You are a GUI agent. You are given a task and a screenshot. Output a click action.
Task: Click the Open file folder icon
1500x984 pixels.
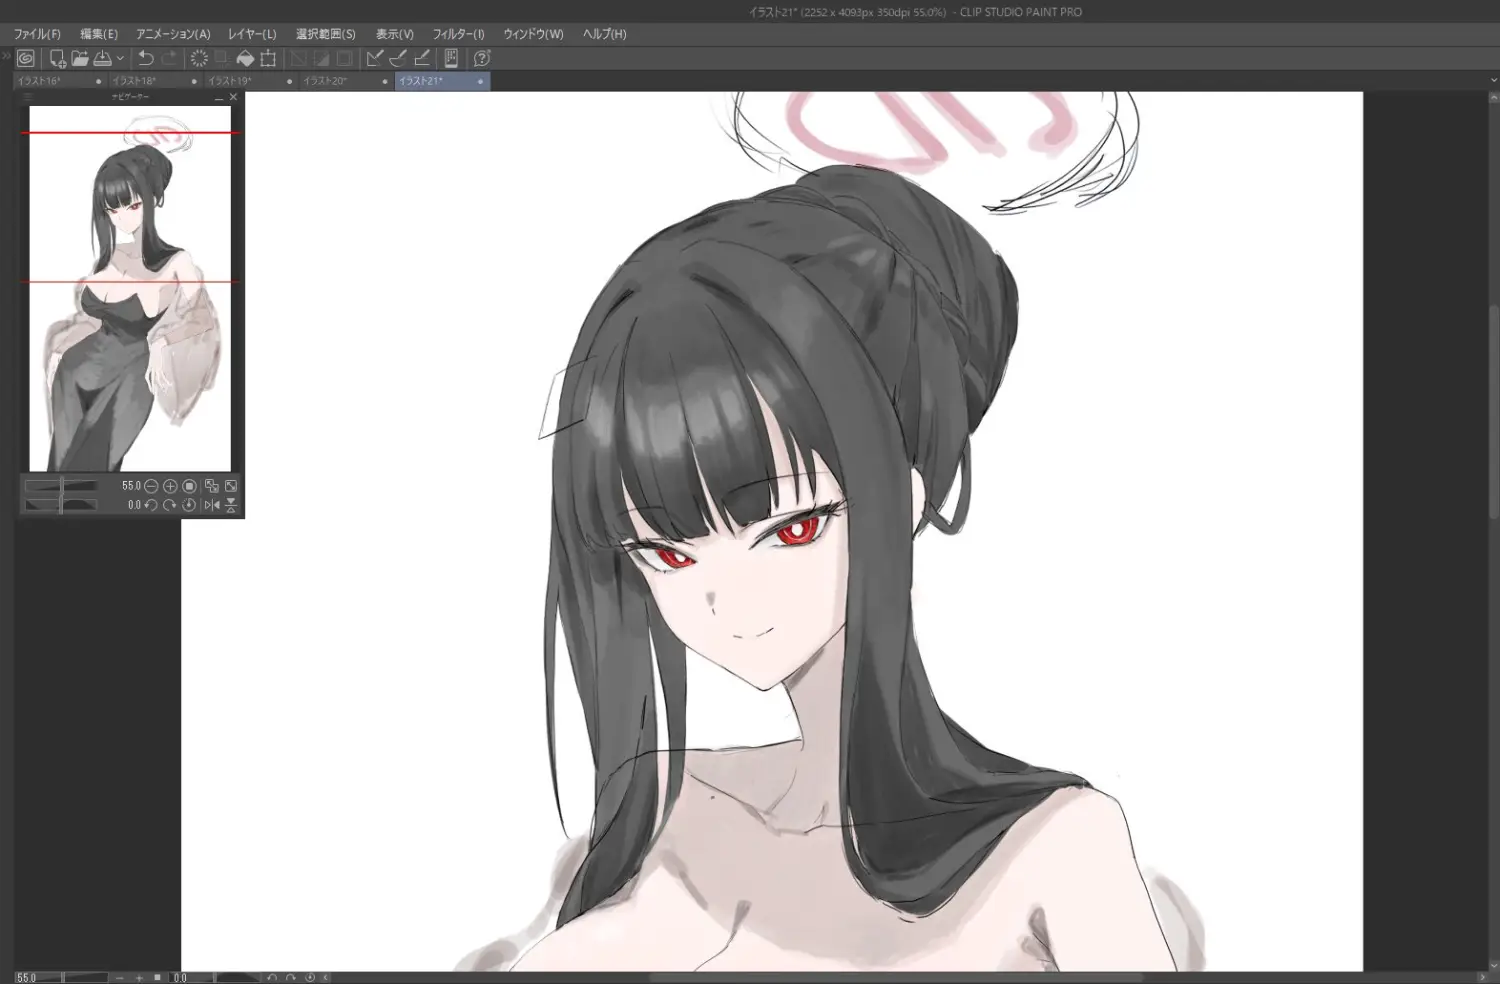coord(80,59)
